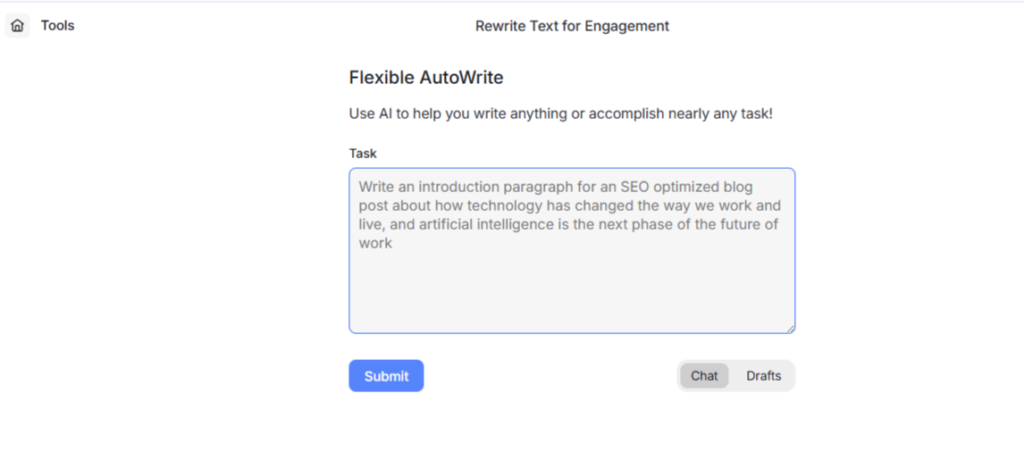Open the Tools link beside the home icon
This screenshot has height=452, width=1024.
tap(58, 26)
